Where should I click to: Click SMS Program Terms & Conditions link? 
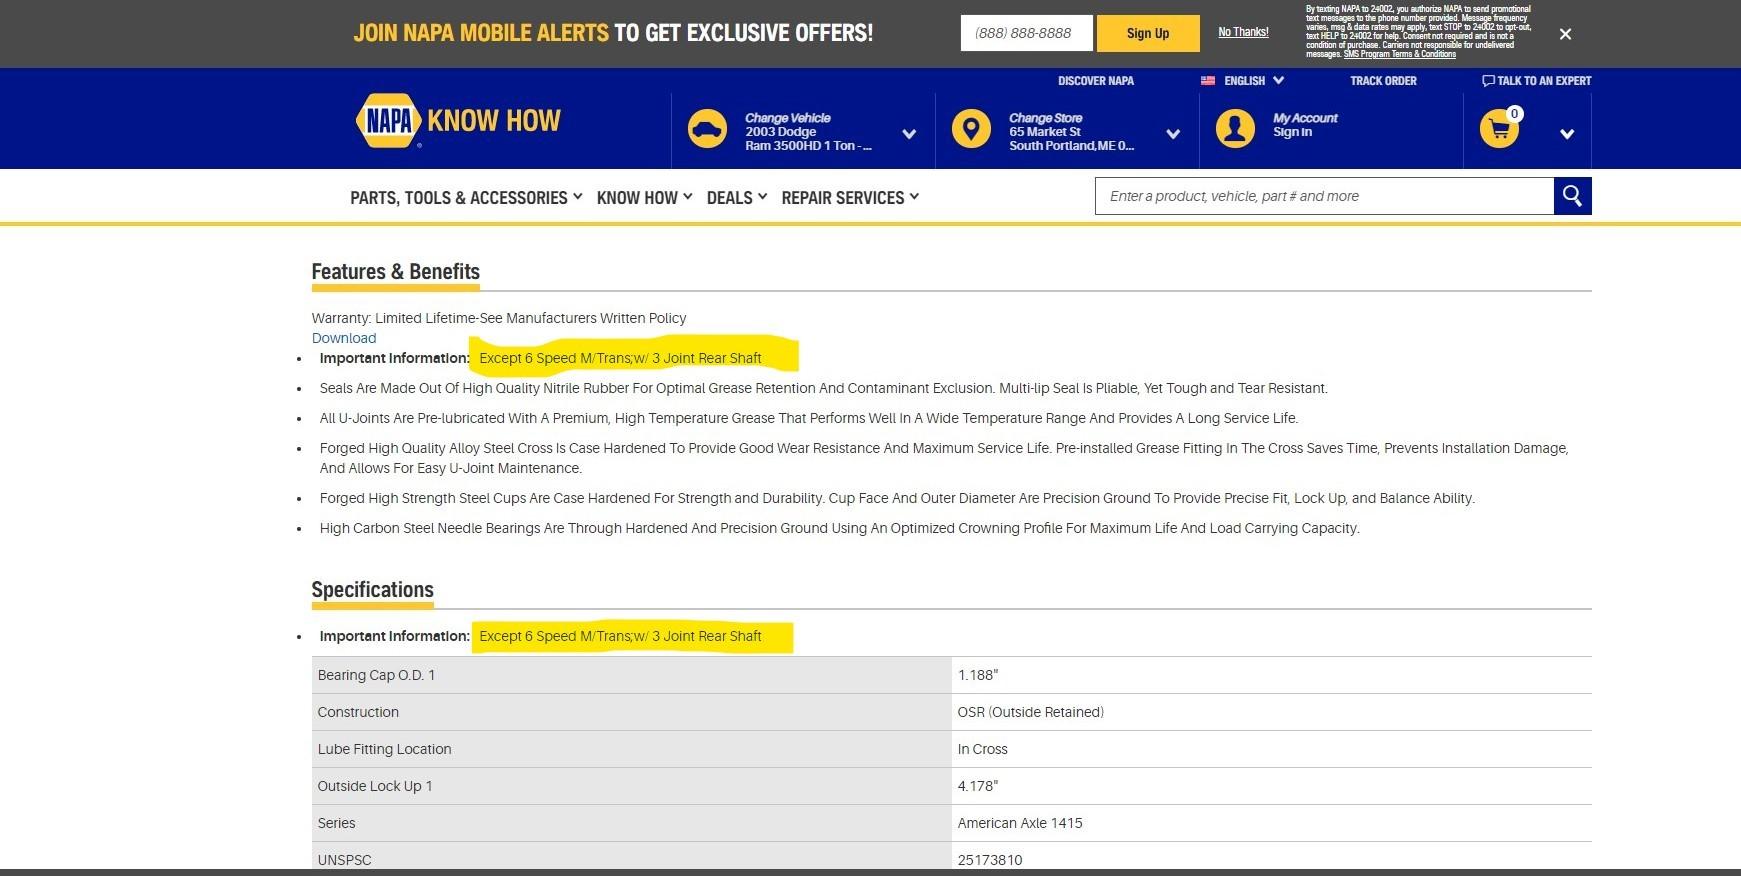click(1400, 54)
